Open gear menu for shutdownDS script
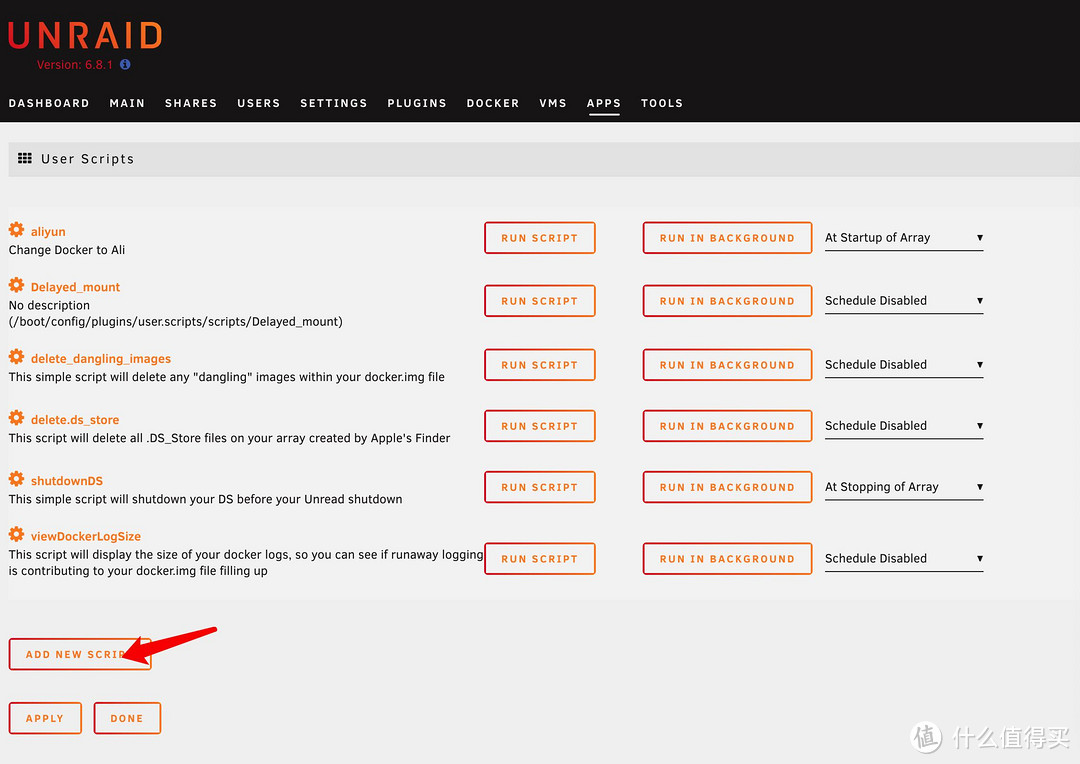1080x764 pixels. 17,479
